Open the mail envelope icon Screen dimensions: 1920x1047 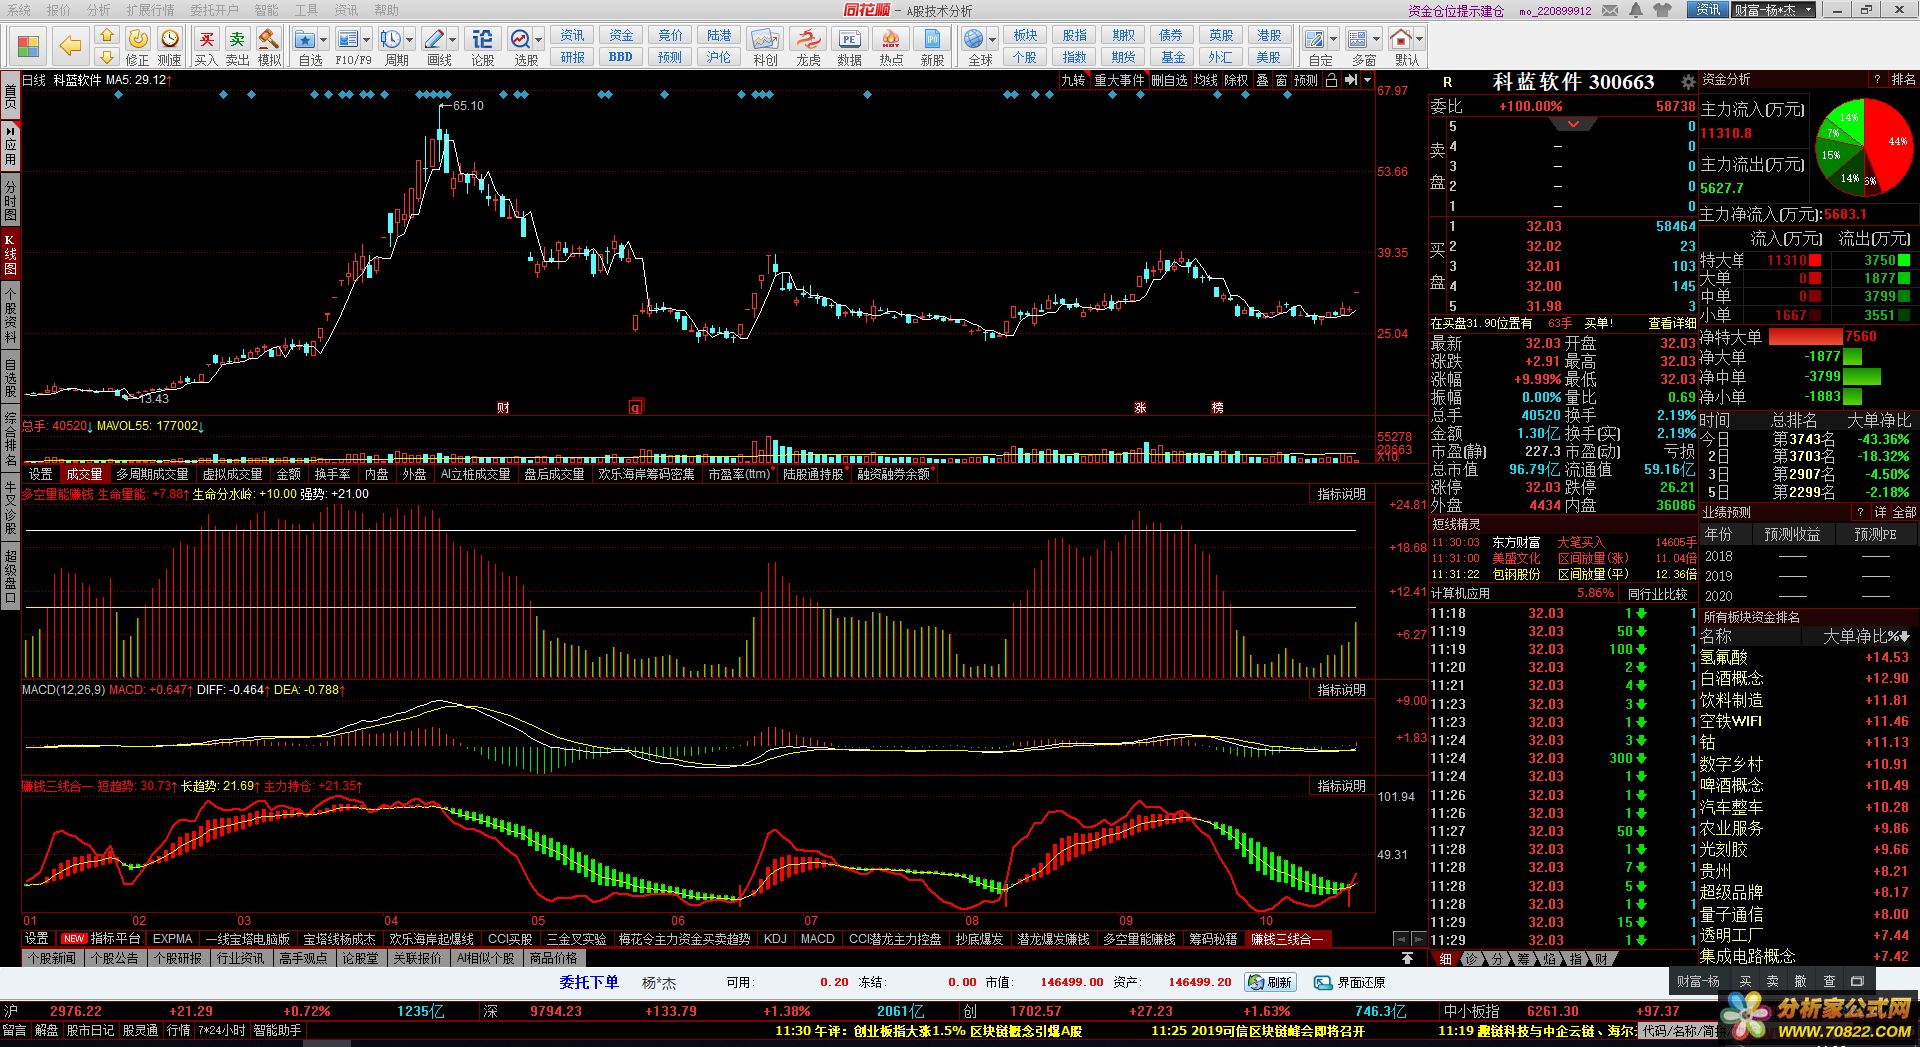coord(1610,10)
